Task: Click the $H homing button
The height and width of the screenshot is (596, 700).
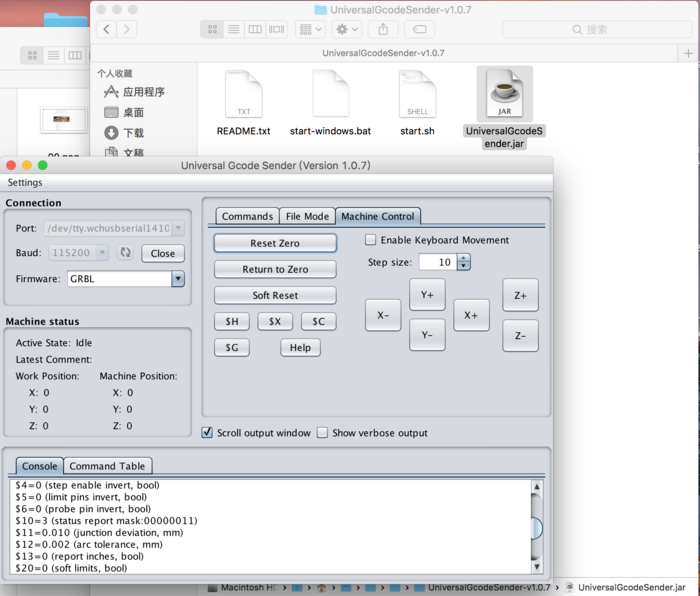Action: (232, 321)
